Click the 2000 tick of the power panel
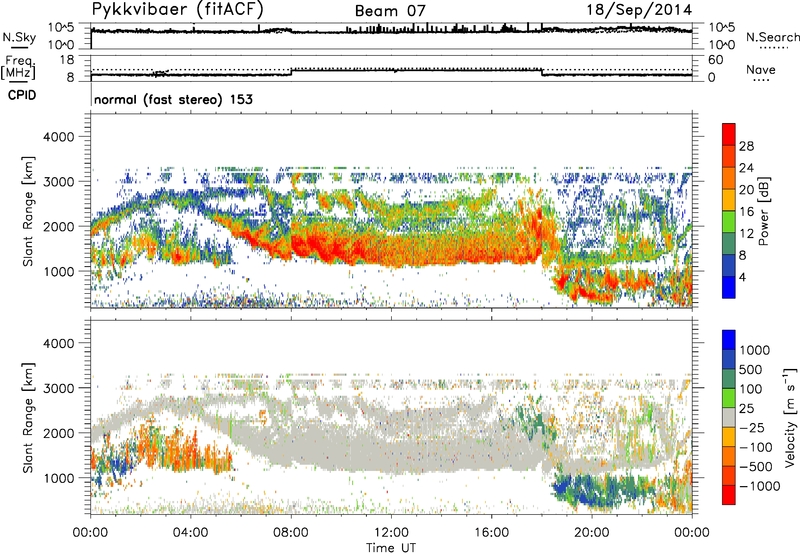 point(58,226)
